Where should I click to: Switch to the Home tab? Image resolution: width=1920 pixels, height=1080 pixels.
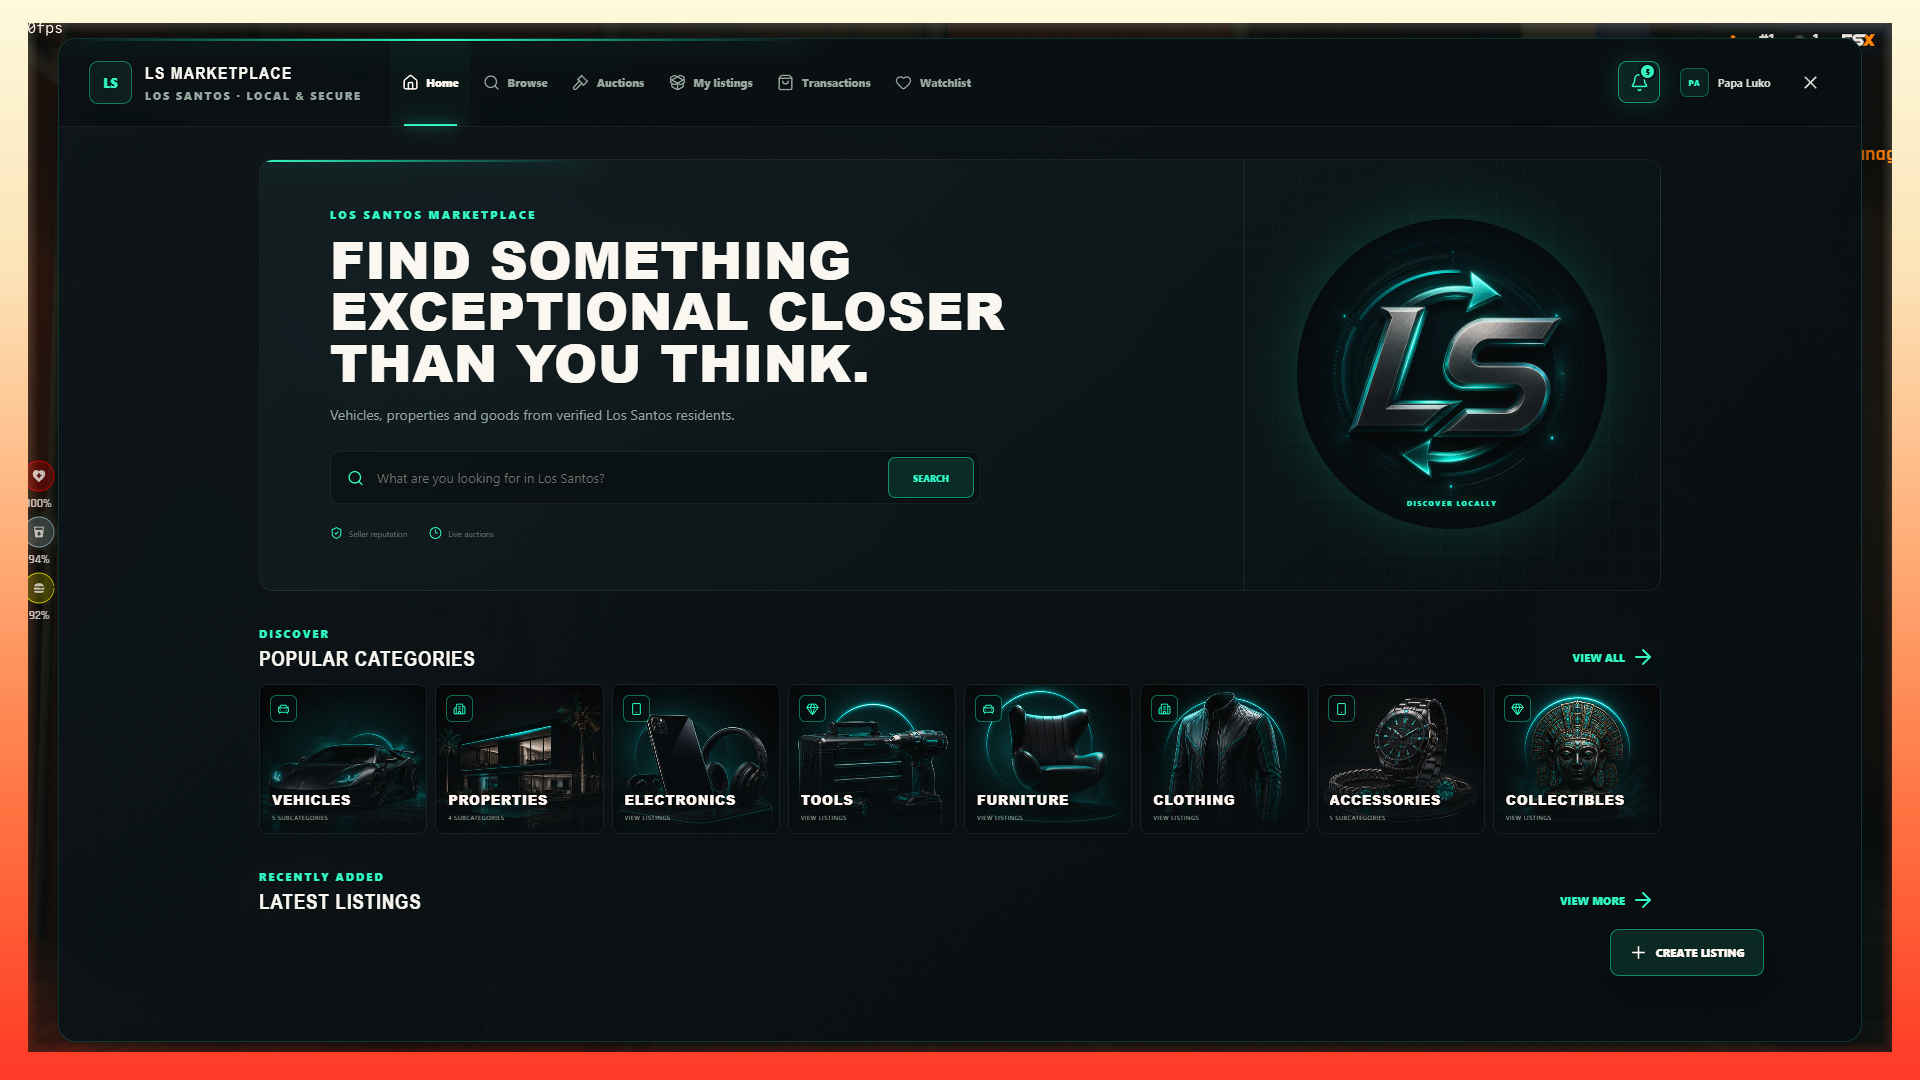point(431,83)
